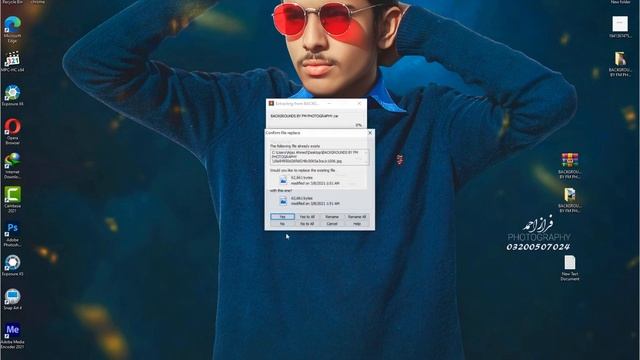Click the existing file path text box

coord(319,157)
